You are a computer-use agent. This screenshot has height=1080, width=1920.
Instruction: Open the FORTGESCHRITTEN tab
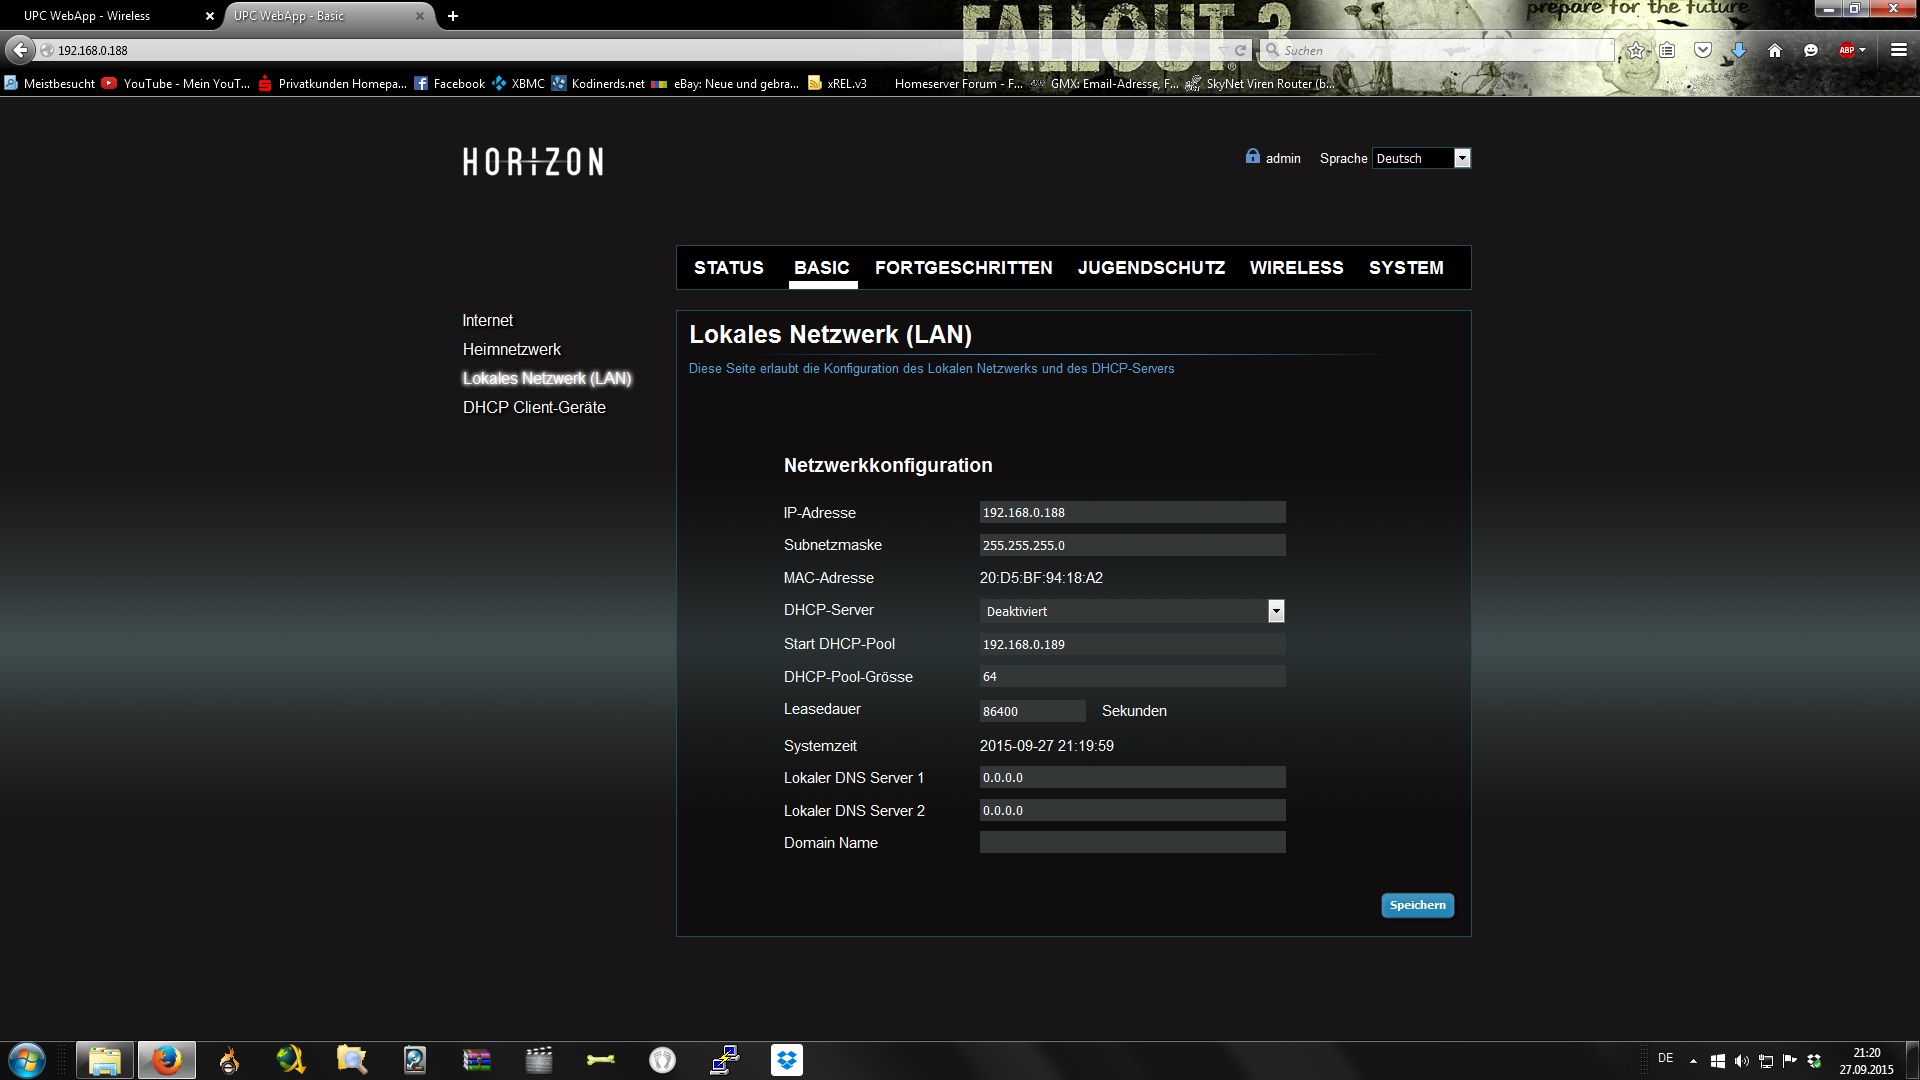point(963,268)
